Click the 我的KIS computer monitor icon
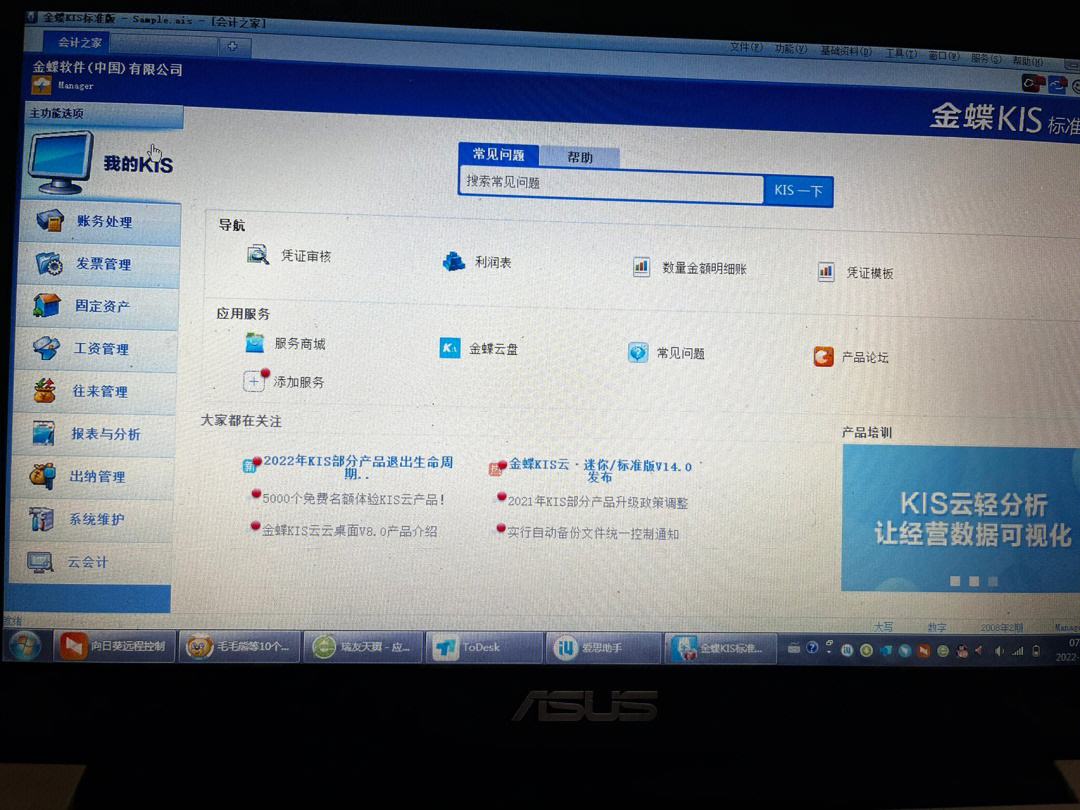Image resolution: width=1080 pixels, height=810 pixels. [60, 163]
